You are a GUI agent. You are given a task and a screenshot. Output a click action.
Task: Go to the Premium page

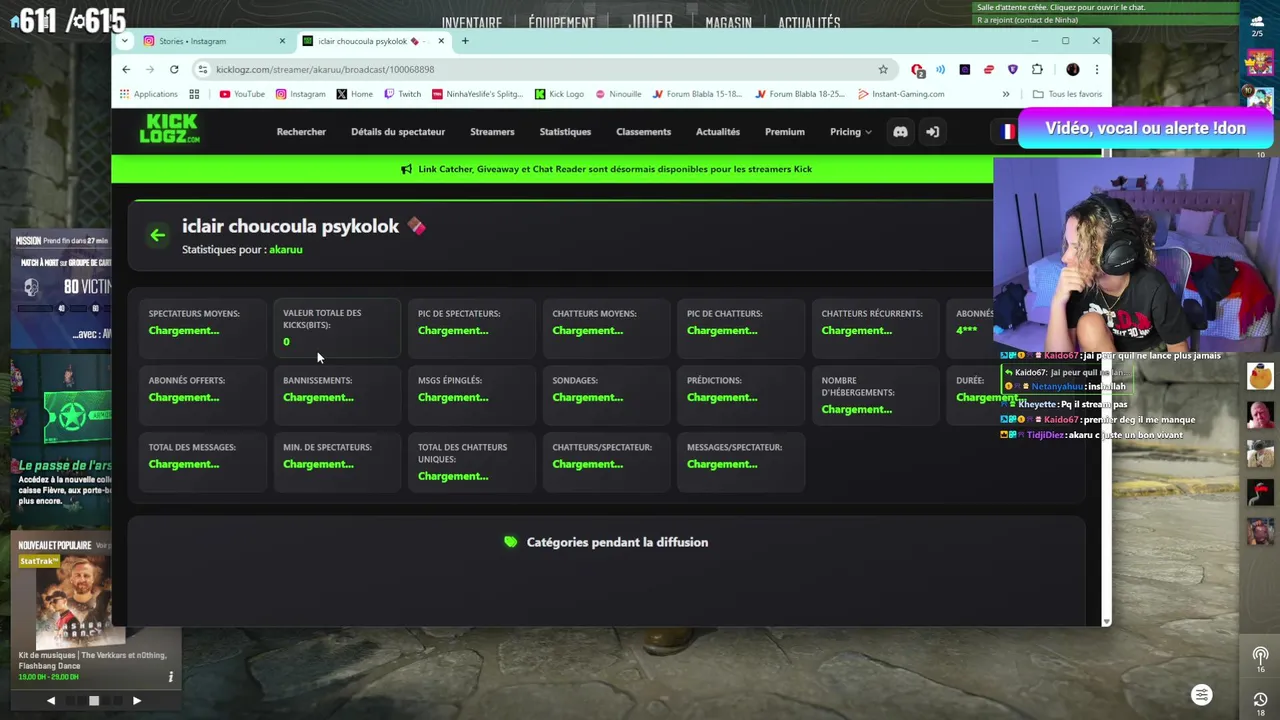pyautogui.click(x=785, y=132)
